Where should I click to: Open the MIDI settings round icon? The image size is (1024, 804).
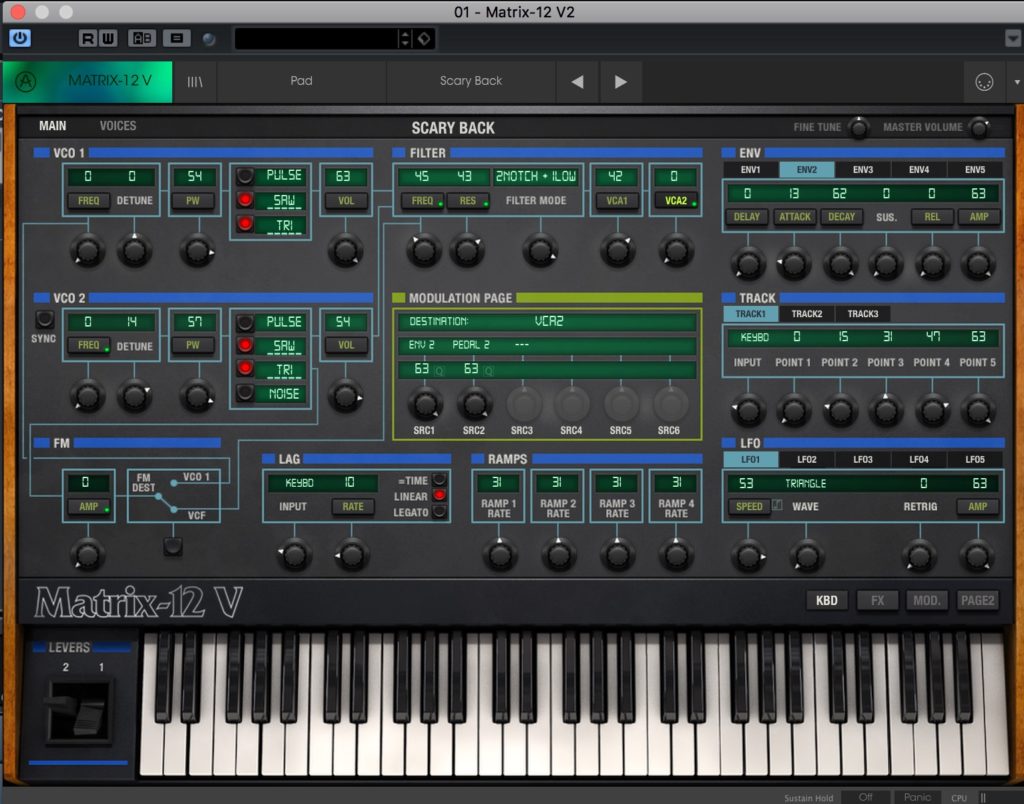(984, 82)
